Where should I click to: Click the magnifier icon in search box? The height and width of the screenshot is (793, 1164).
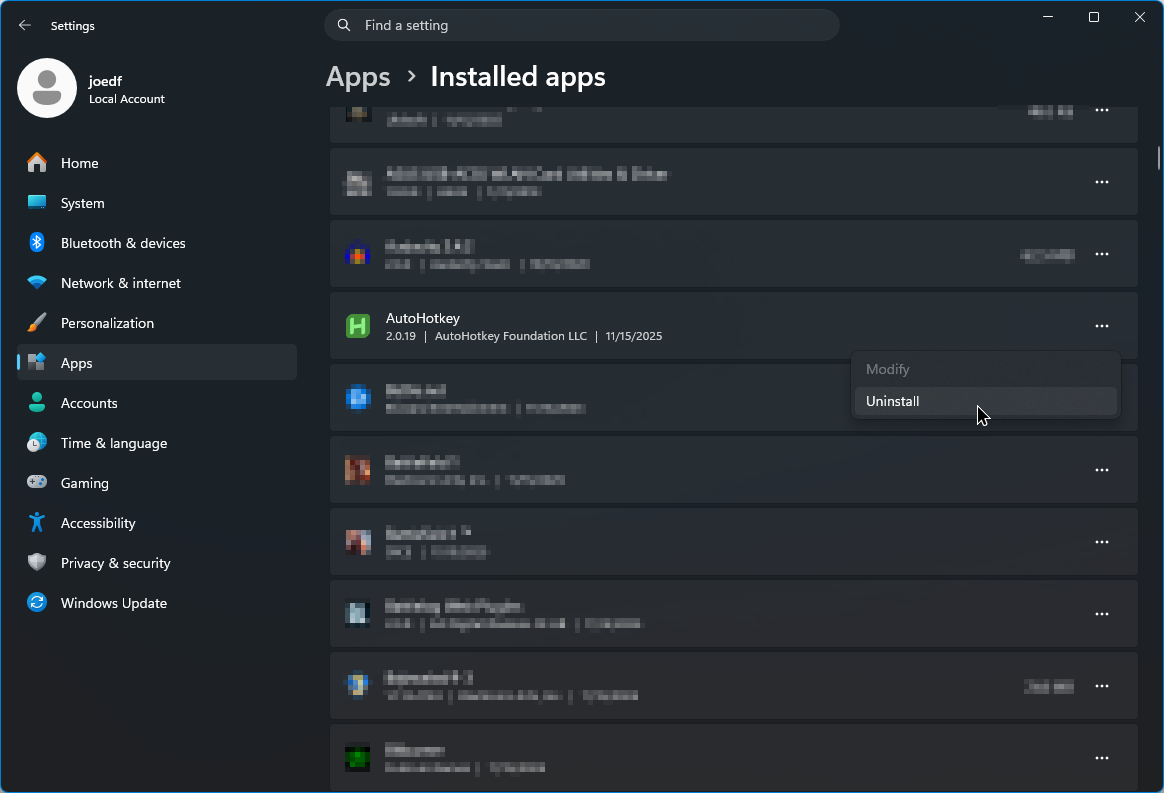click(x=344, y=25)
